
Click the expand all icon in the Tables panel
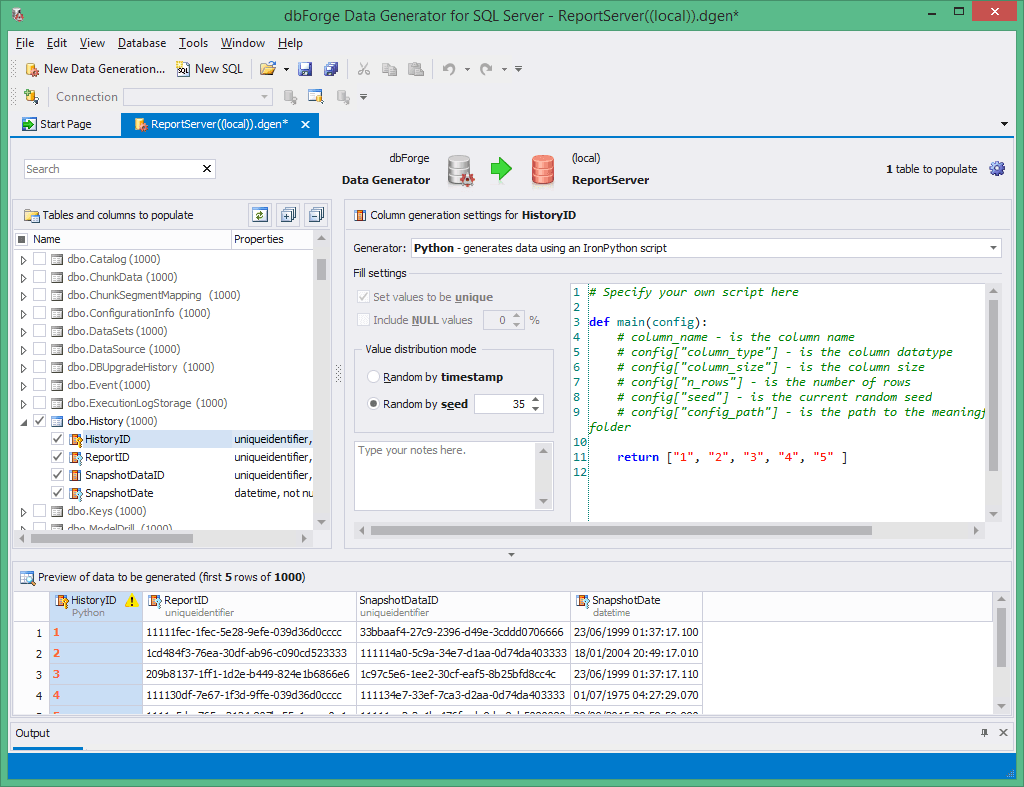click(288, 215)
